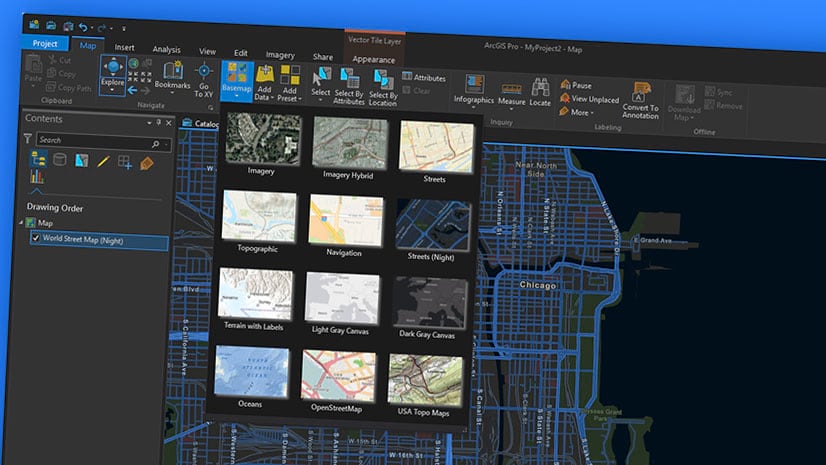Click the Go To XY tool
This screenshot has height=465, width=826.
tap(204, 81)
